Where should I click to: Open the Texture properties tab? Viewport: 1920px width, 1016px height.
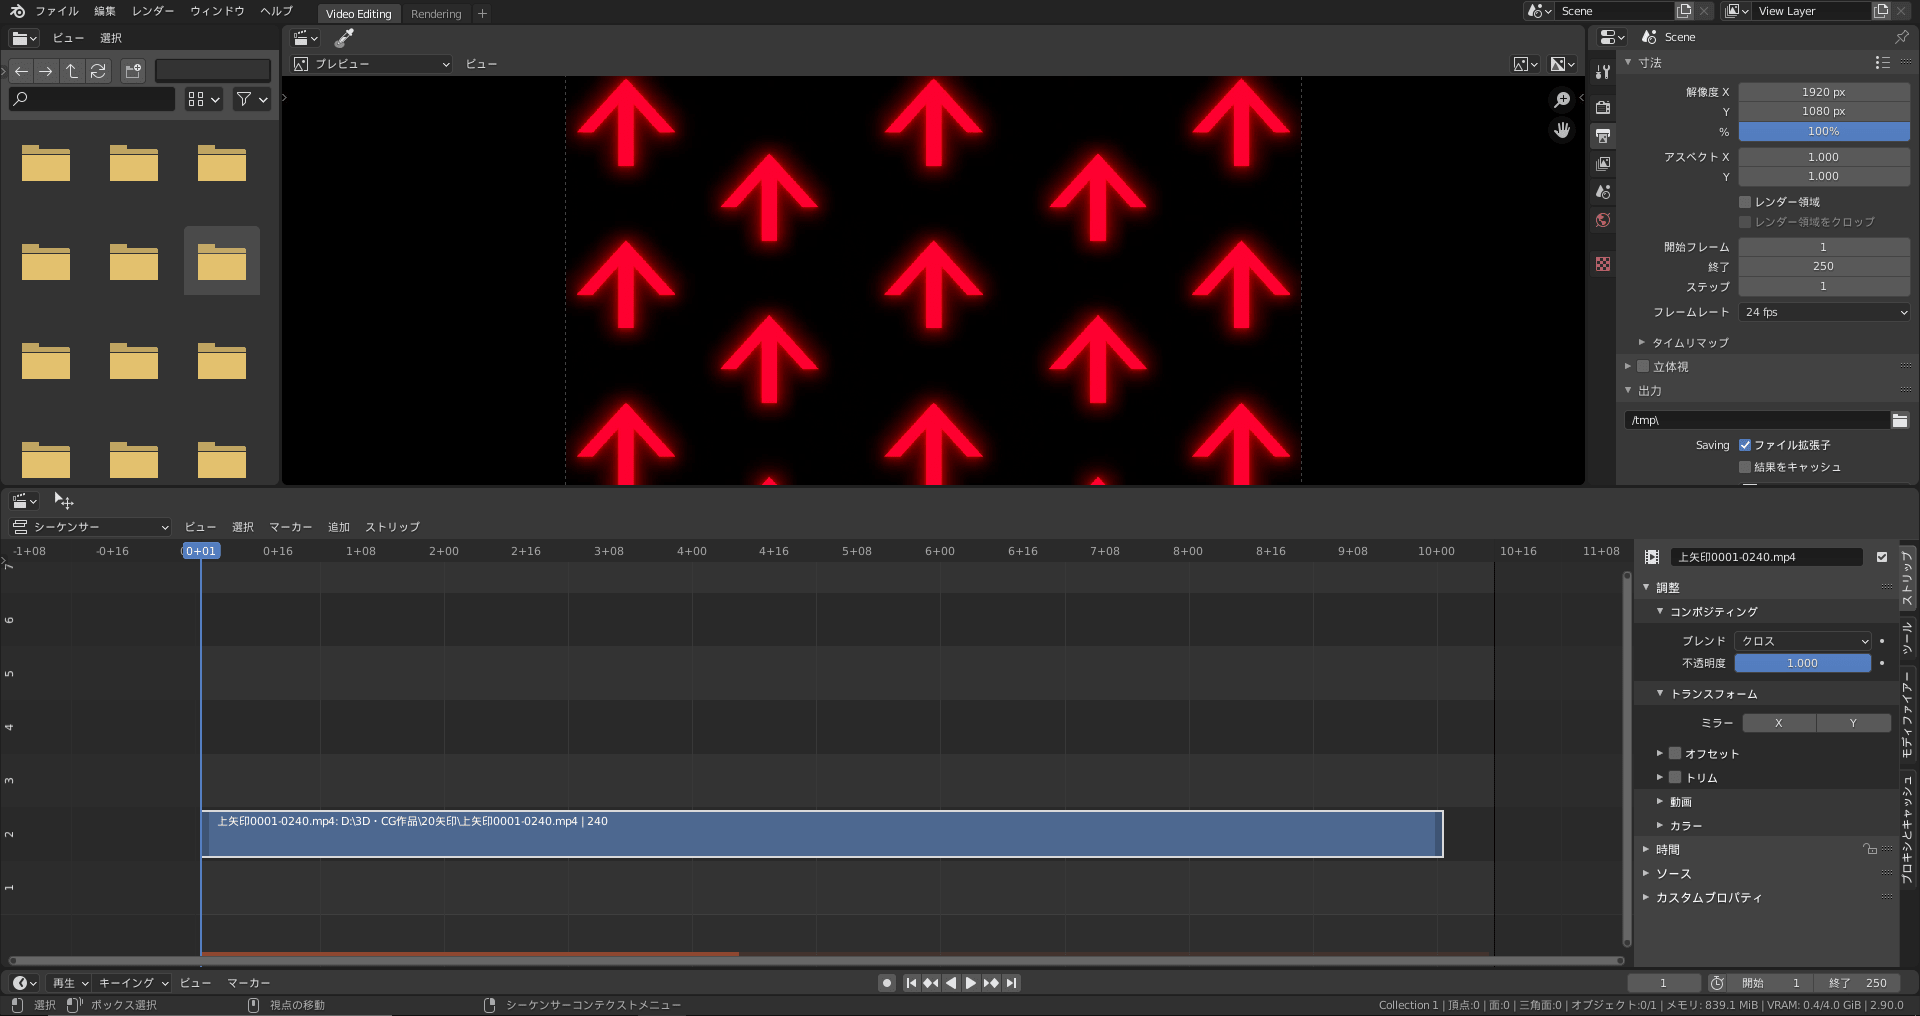1603,264
